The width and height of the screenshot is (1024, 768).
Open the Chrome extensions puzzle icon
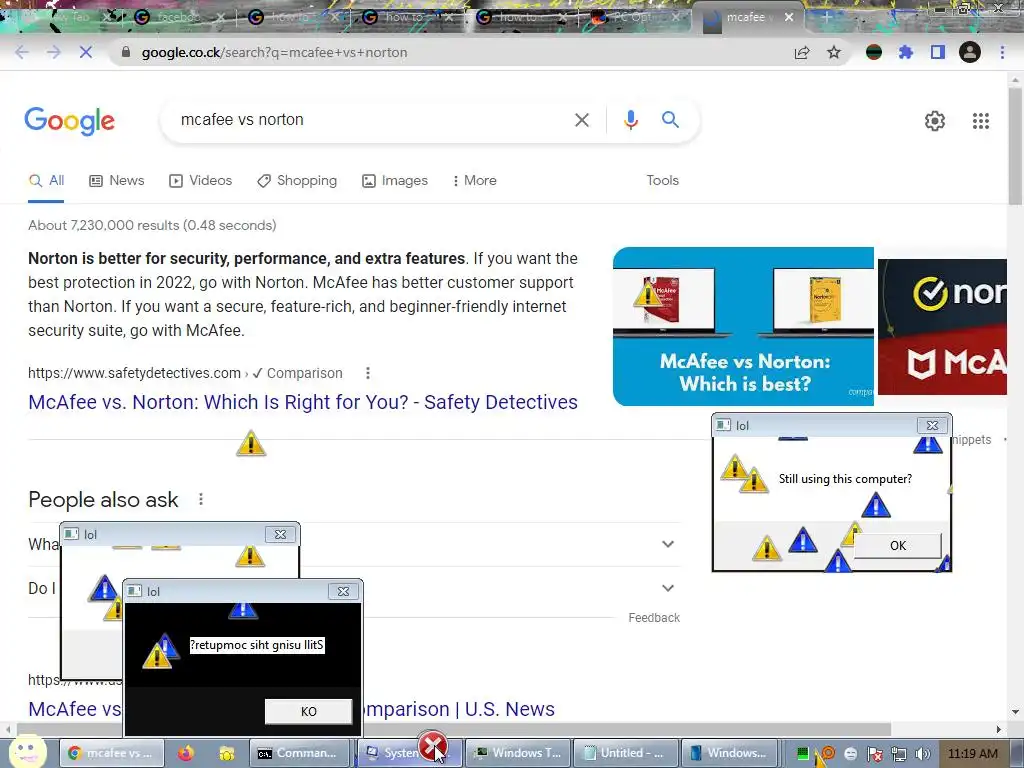point(905,52)
